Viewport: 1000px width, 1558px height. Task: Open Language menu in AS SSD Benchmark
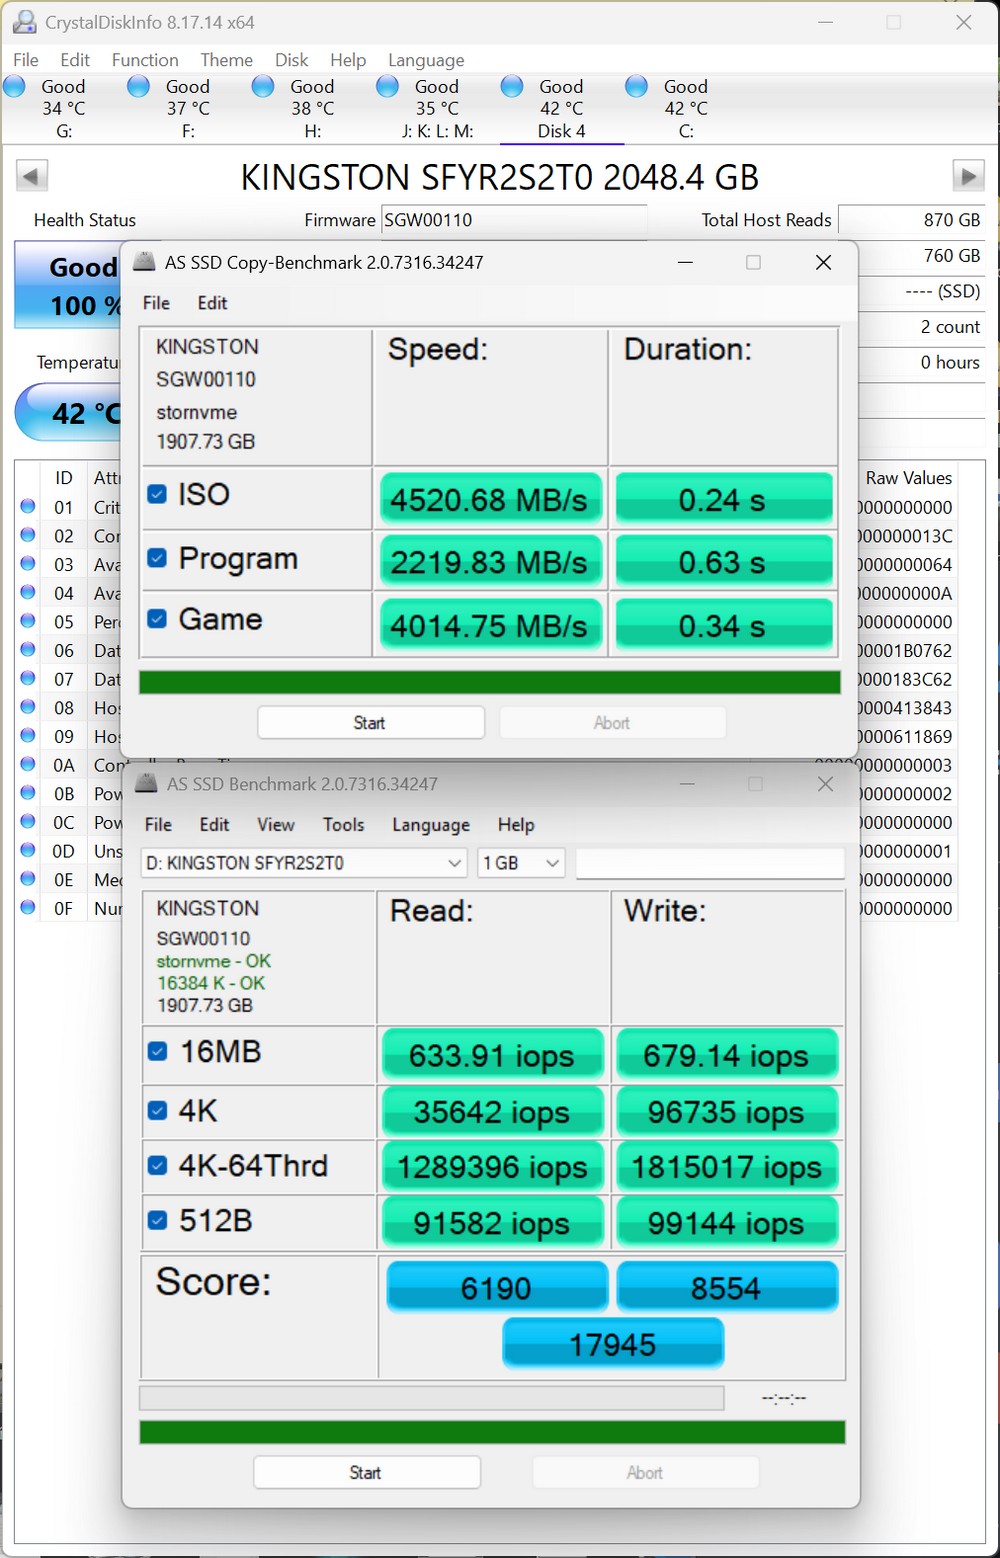click(431, 825)
